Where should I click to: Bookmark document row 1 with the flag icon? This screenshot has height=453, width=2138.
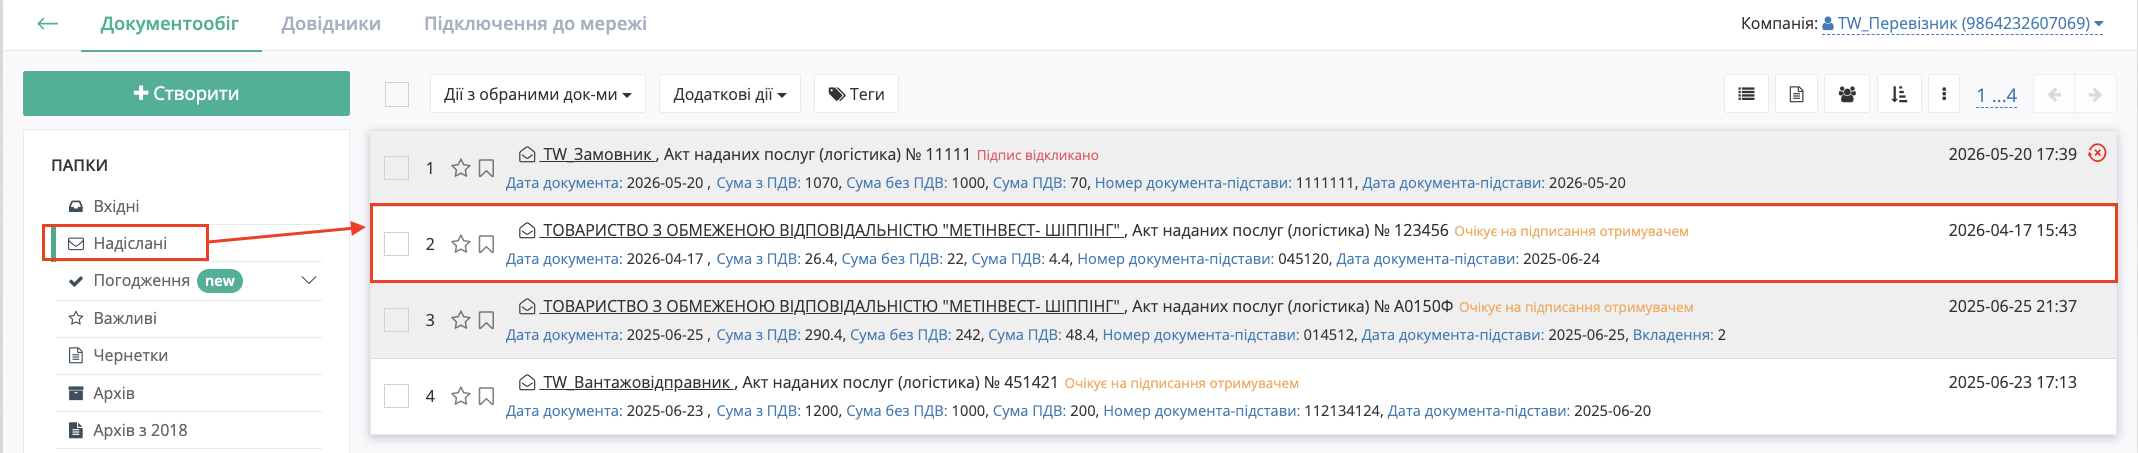[486, 168]
